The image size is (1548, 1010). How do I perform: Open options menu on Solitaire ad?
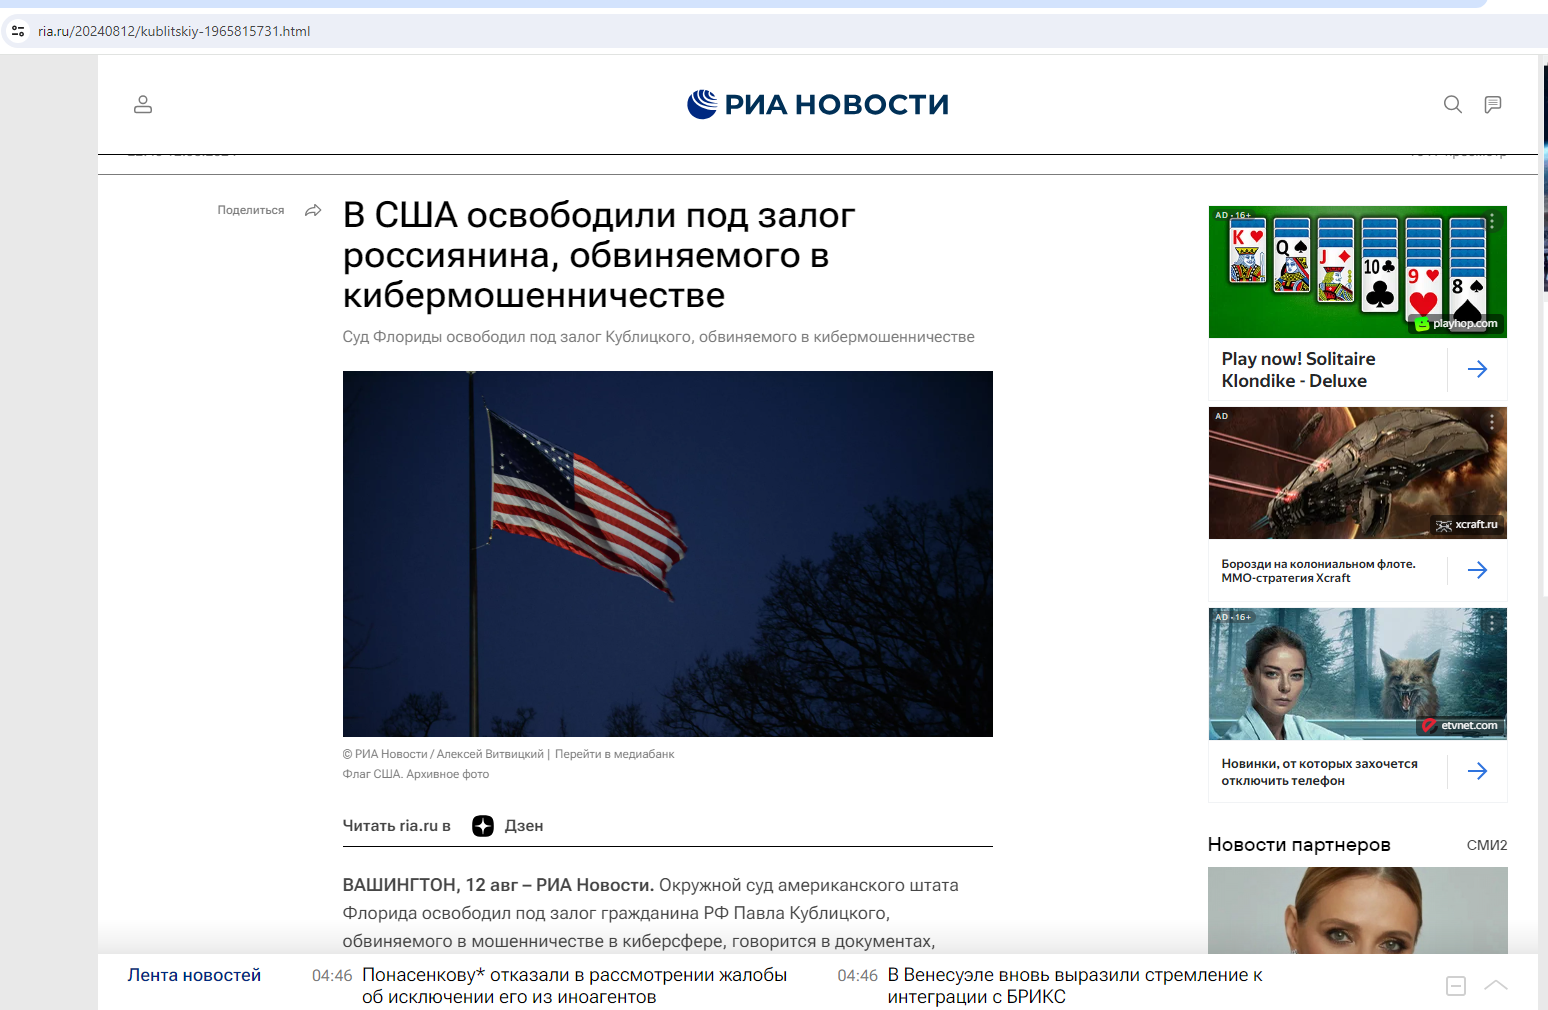pos(1491,221)
